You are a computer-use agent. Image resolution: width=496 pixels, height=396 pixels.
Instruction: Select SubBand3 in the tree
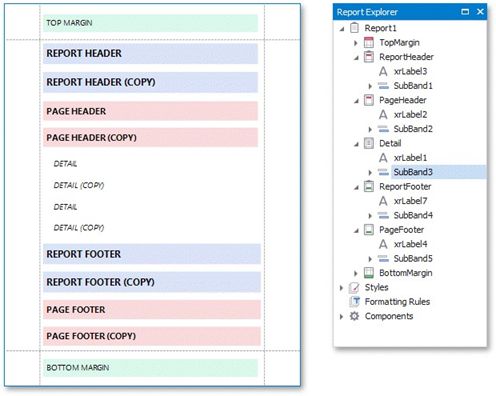click(x=413, y=172)
